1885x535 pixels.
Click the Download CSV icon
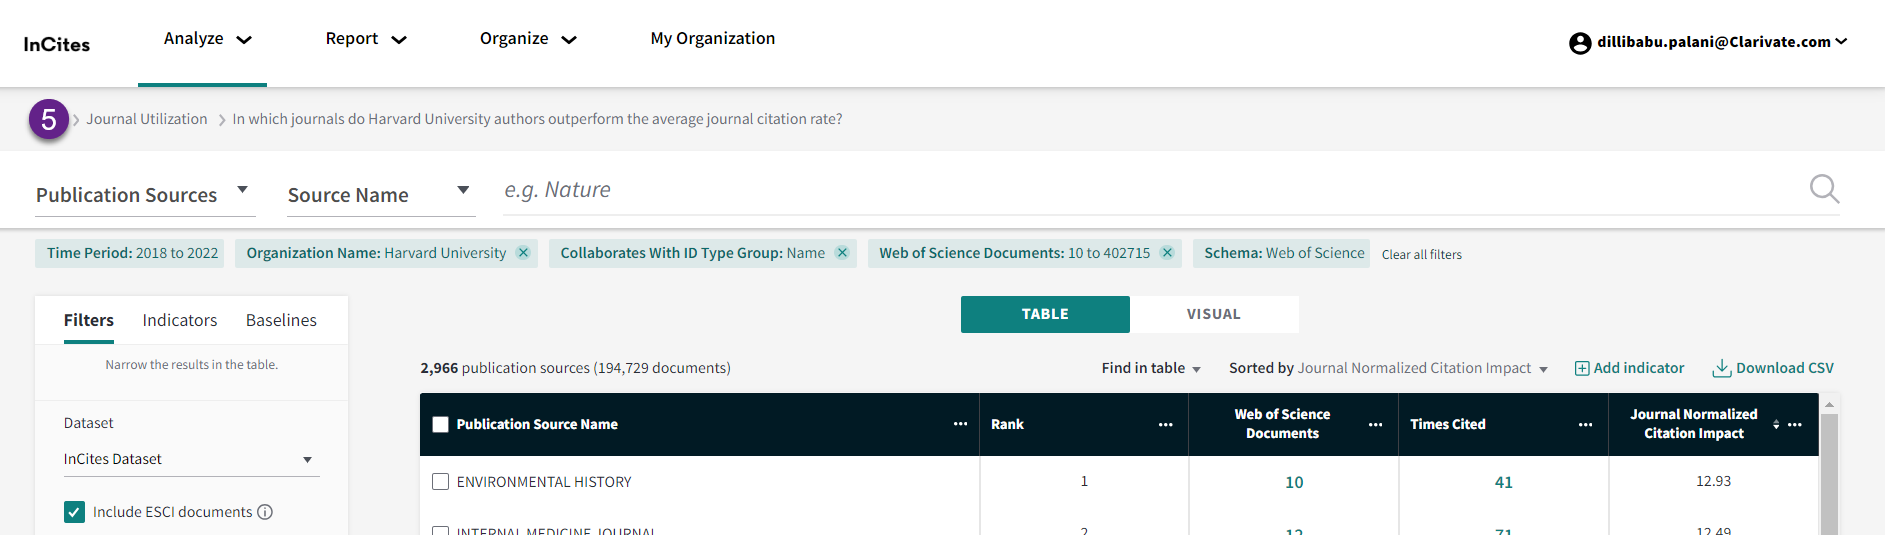click(1721, 368)
